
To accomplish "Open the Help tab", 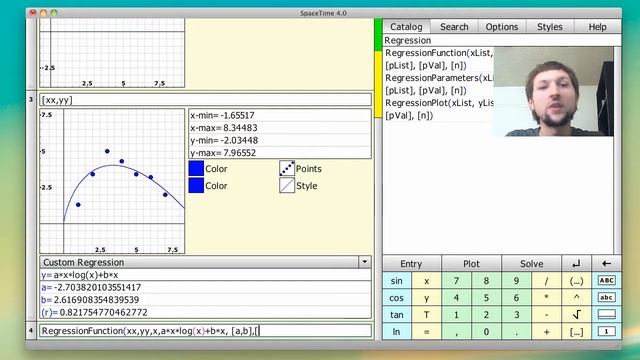I will click(597, 27).
